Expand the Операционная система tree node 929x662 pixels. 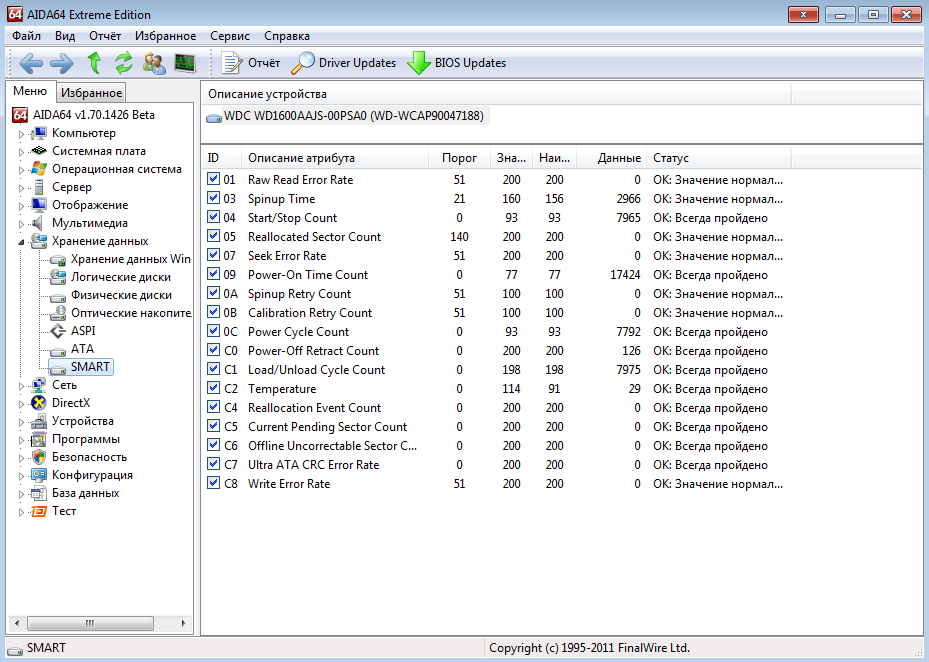(21, 170)
